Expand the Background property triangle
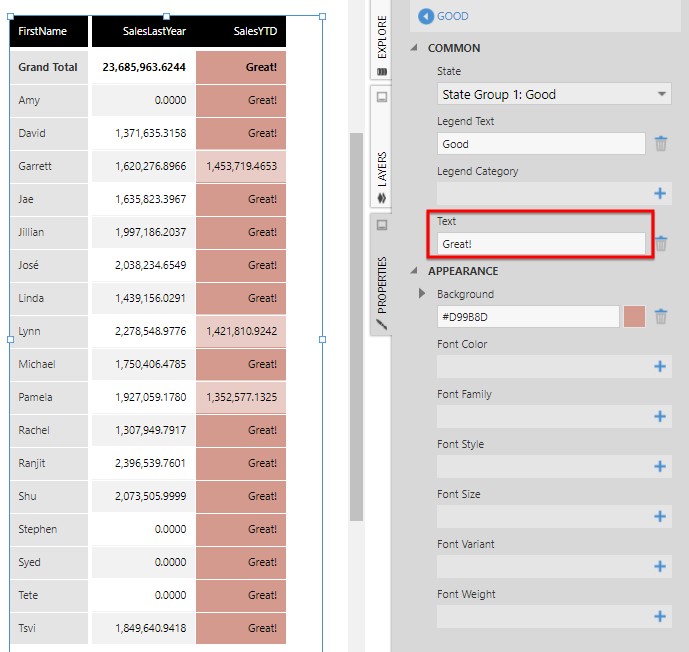The image size is (689, 652). [x=422, y=294]
